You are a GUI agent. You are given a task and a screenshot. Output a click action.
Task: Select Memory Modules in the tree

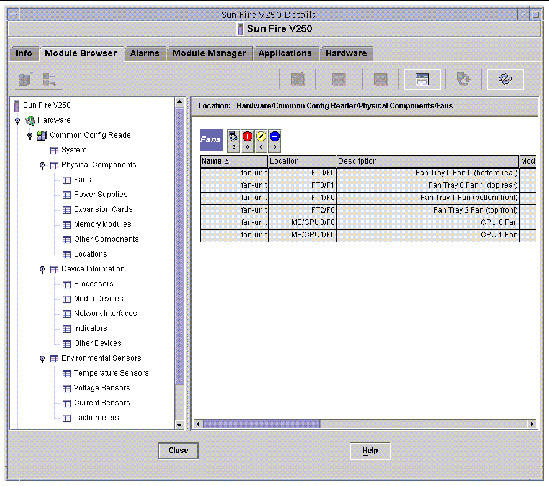pyautogui.click(x=103, y=224)
